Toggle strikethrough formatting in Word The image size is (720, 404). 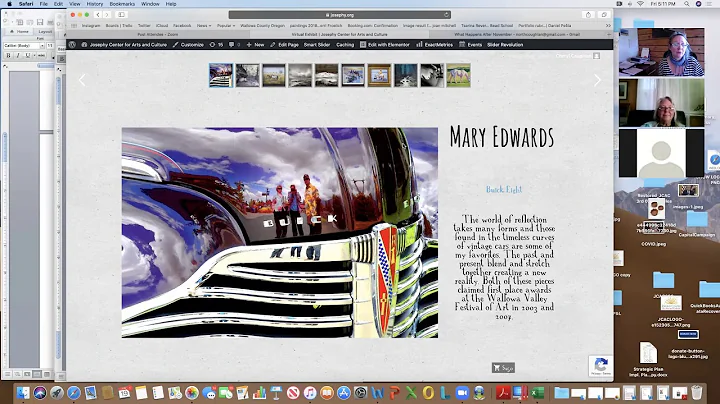(x=41, y=56)
